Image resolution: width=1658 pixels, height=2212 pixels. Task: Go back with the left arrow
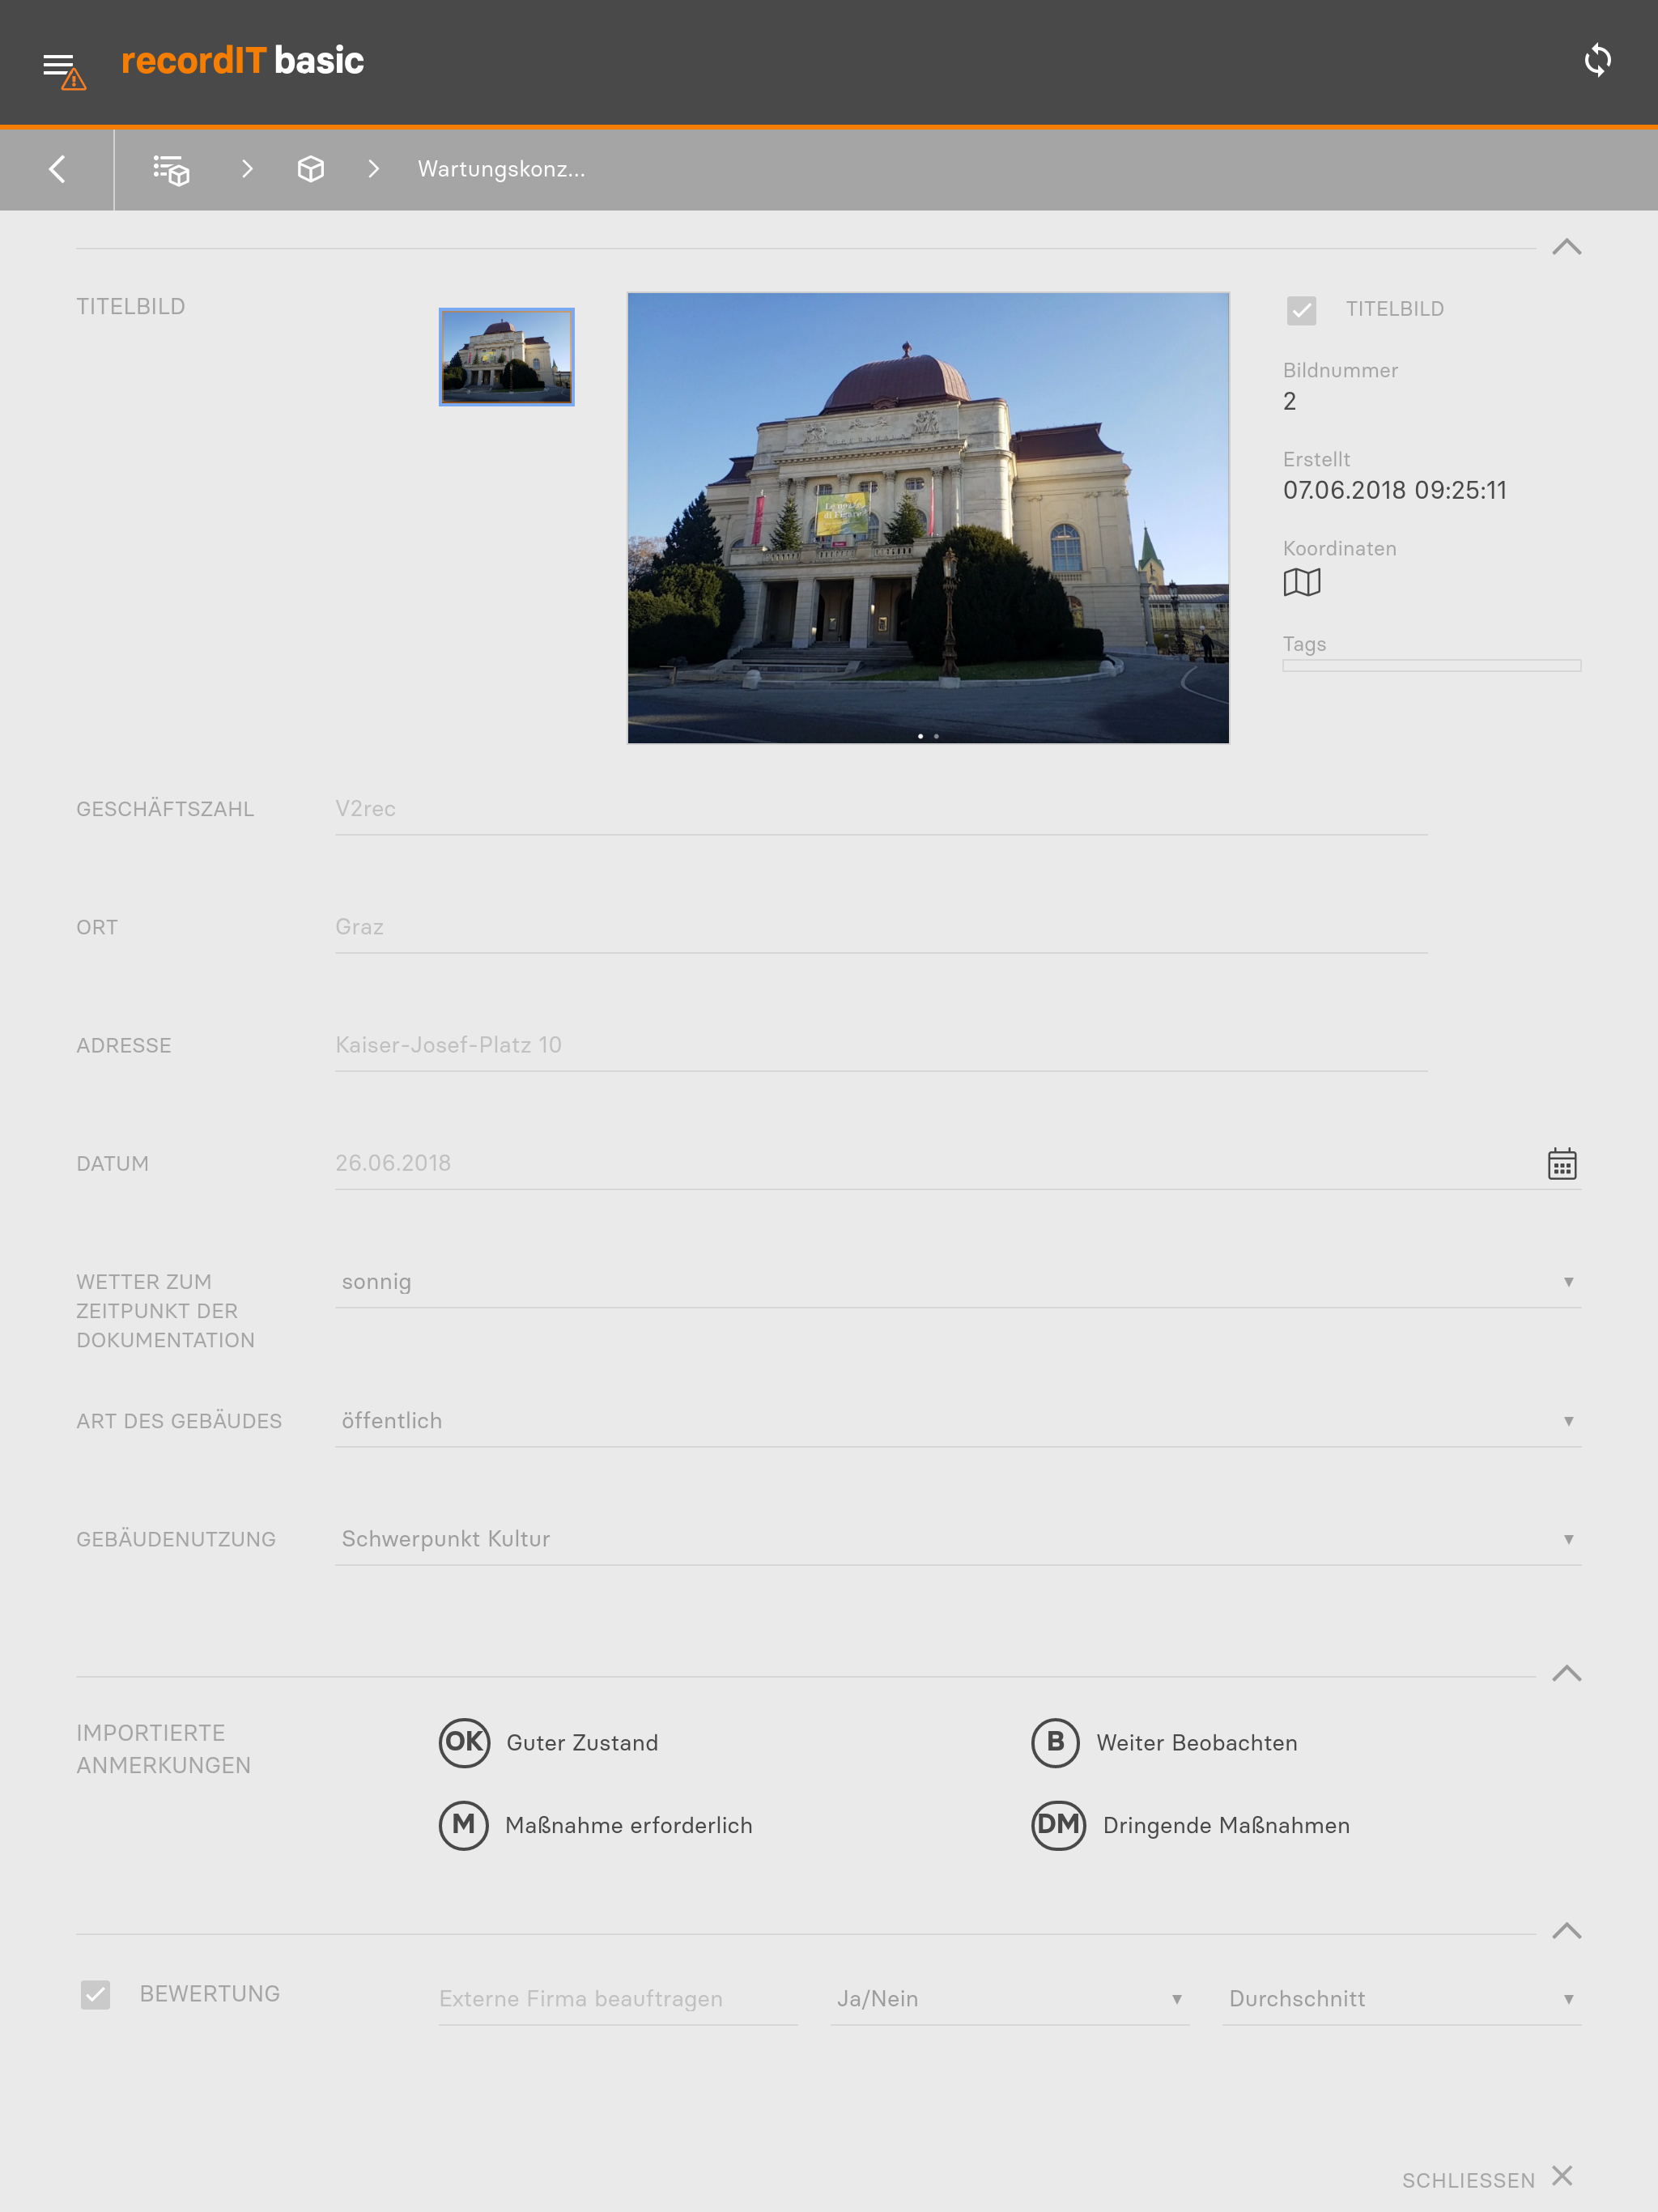[57, 169]
